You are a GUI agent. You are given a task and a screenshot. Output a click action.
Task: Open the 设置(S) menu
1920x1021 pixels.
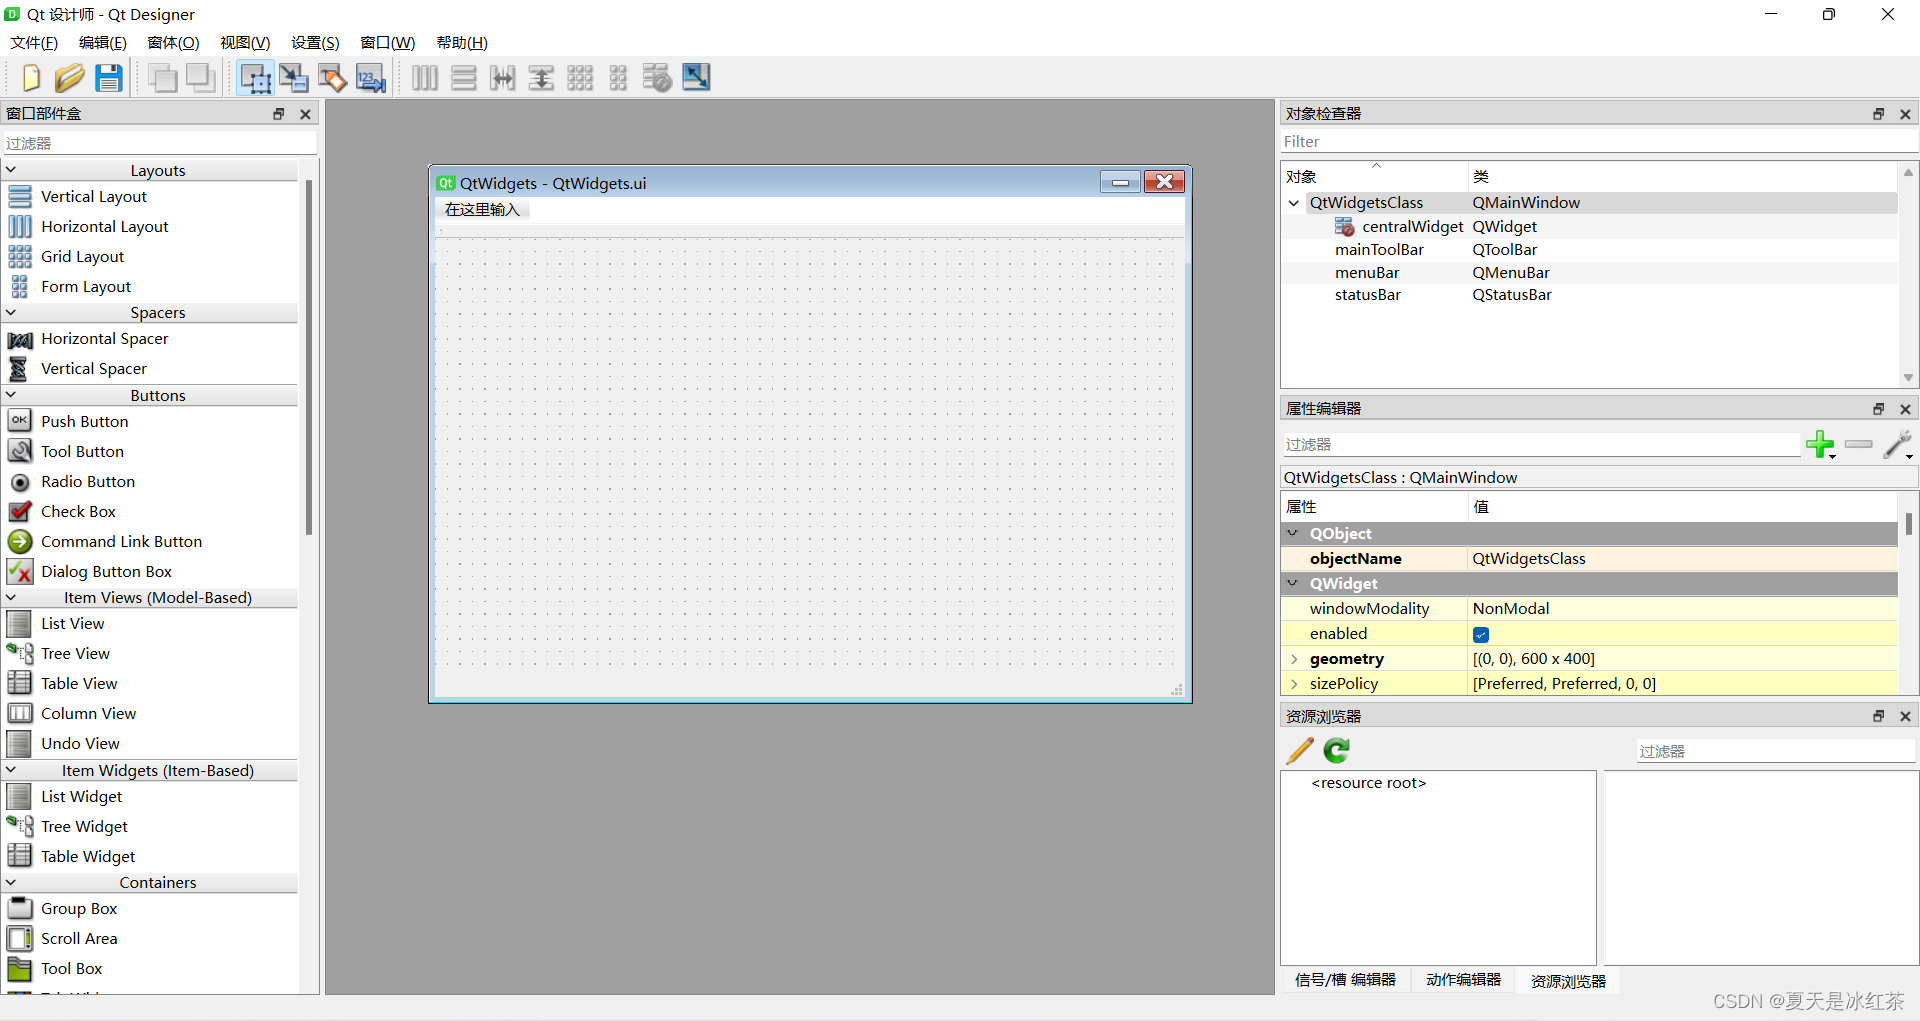(315, 42)
